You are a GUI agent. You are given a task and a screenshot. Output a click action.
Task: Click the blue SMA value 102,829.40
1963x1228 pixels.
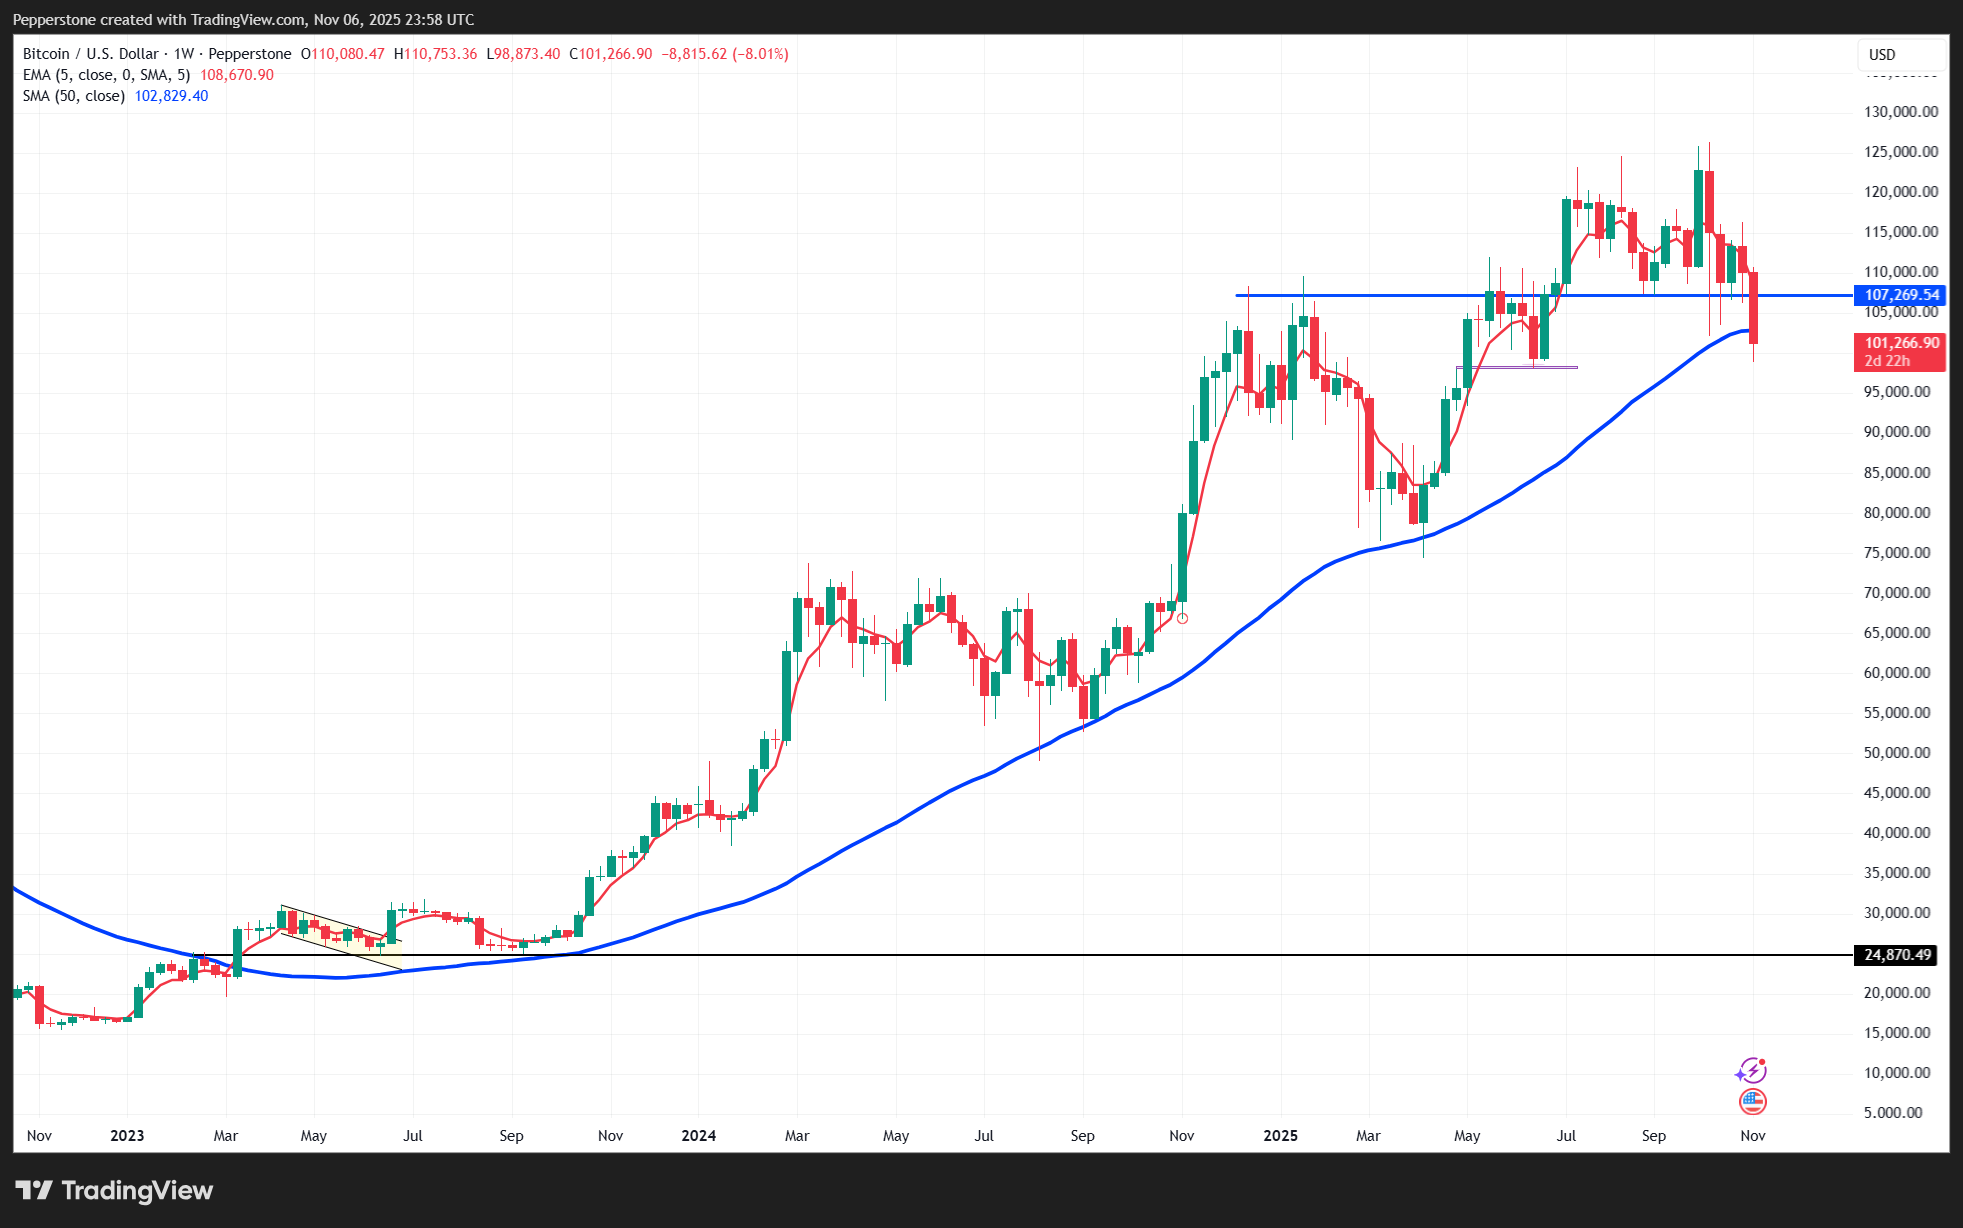(x=171, y=96)
